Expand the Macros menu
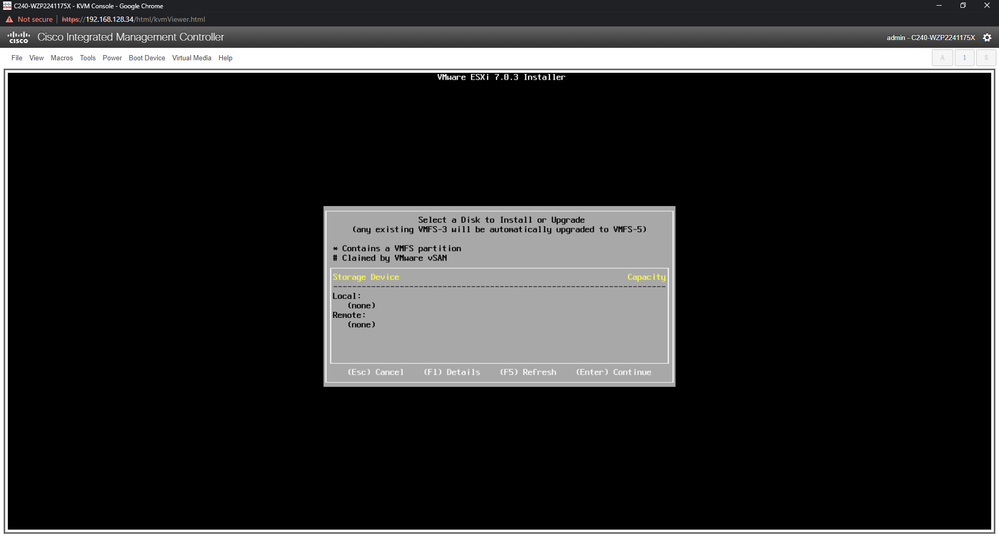The height and width of the screenshot is (541, 999). coord(62,58)
